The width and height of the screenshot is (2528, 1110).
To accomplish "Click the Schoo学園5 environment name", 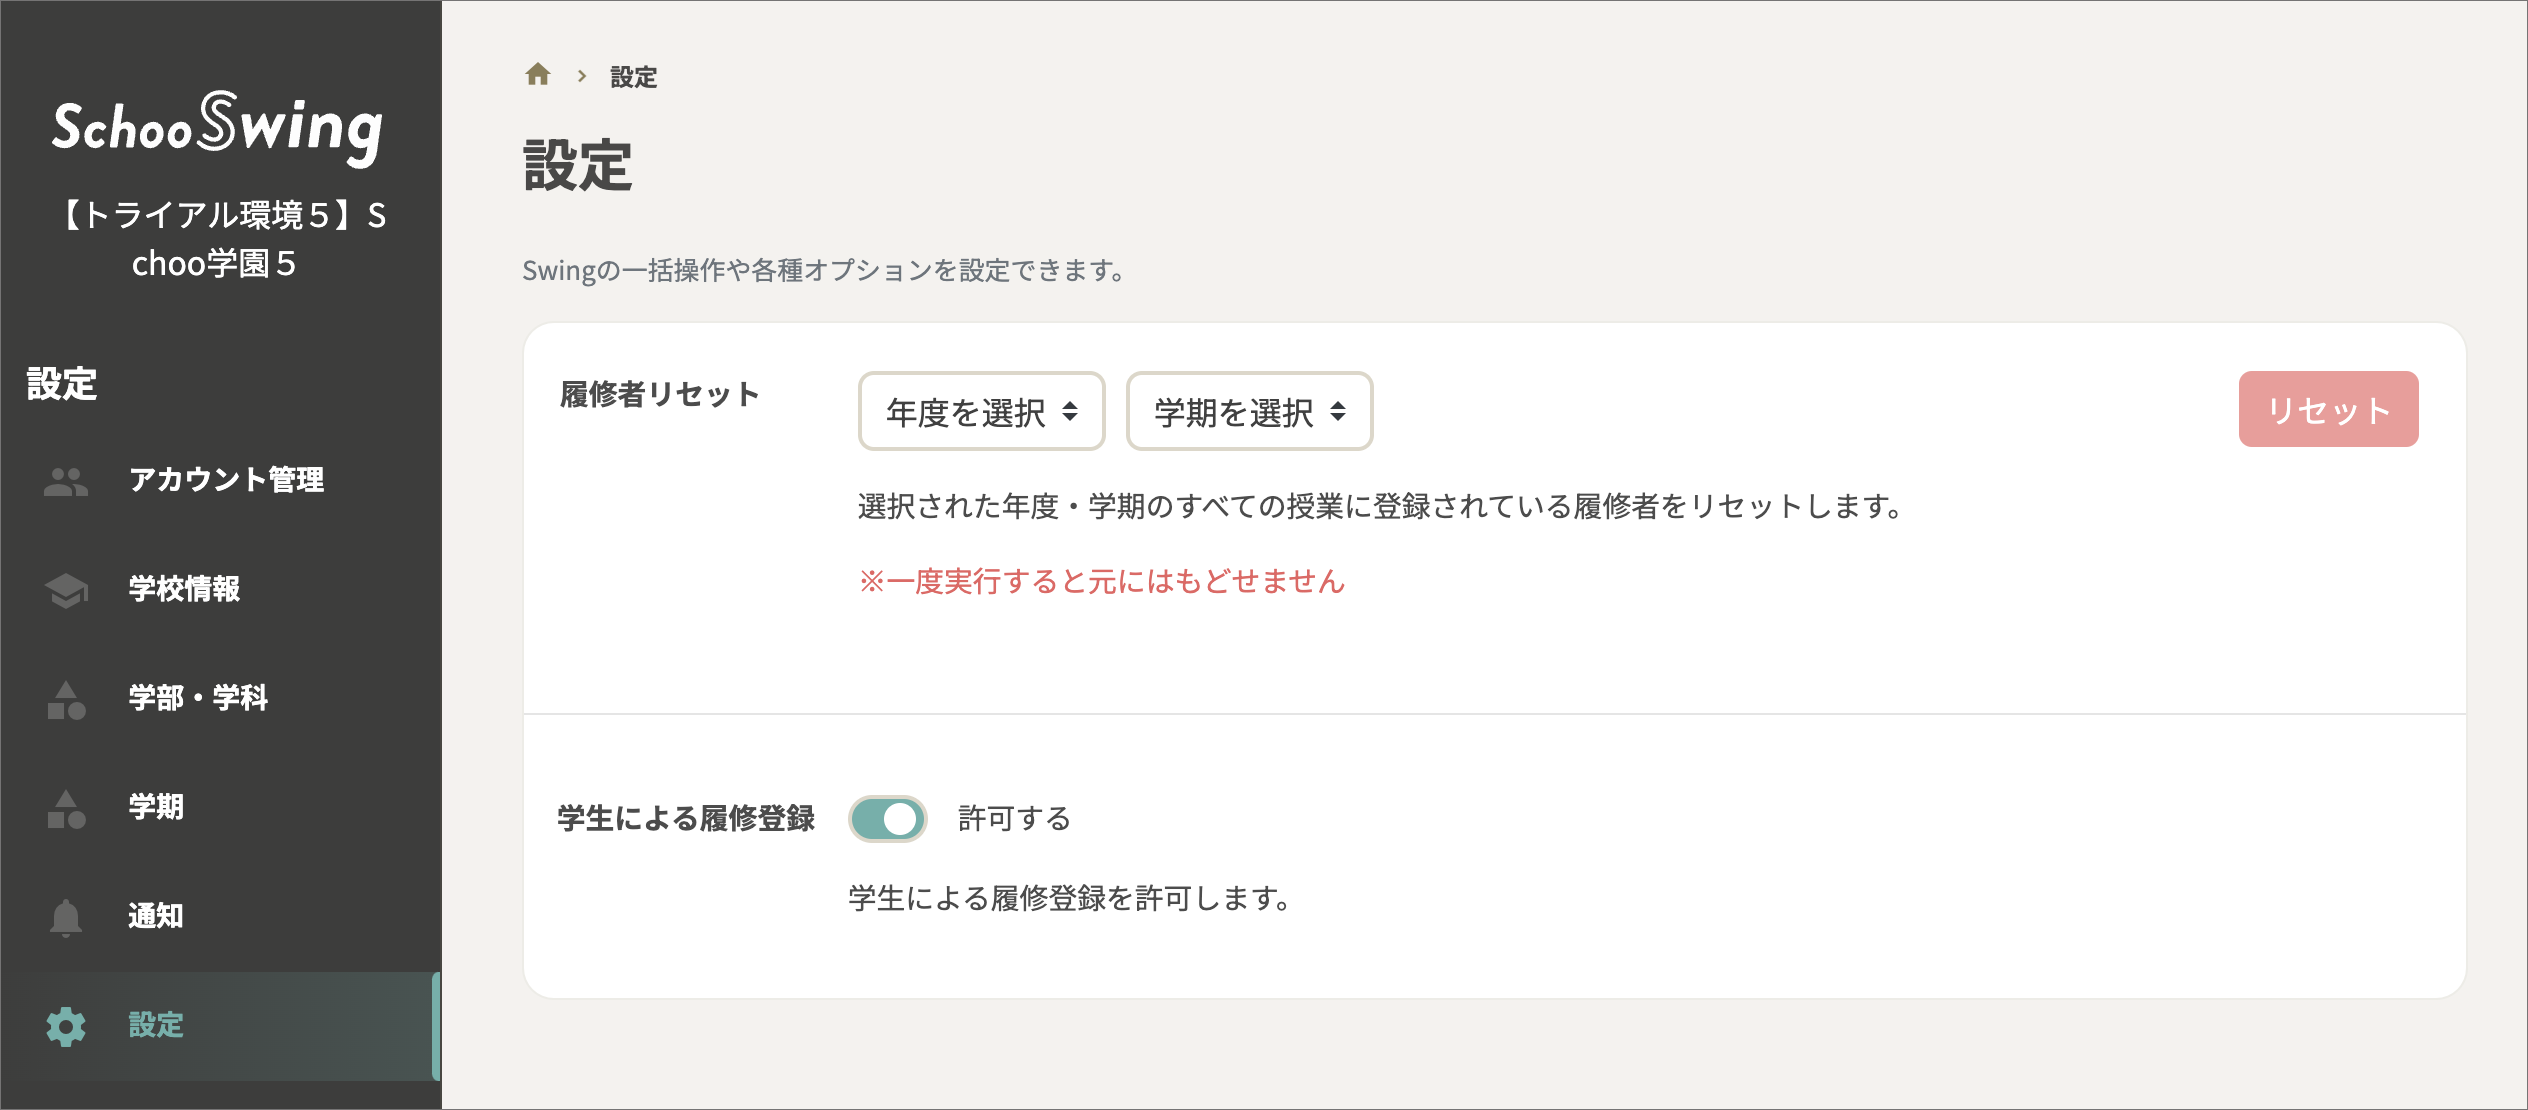I will (x=220, y=238).
